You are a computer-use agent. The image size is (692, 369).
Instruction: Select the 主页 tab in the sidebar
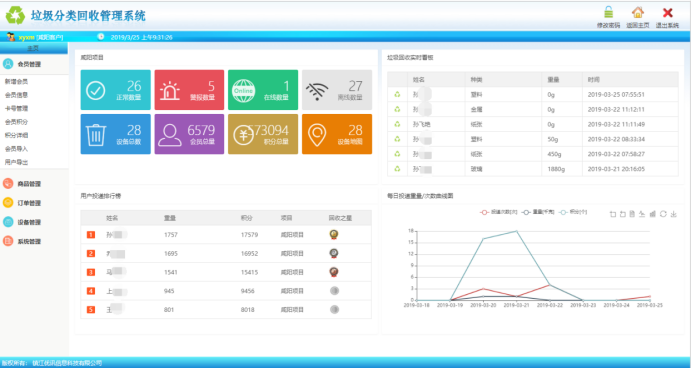pos(34,49)
